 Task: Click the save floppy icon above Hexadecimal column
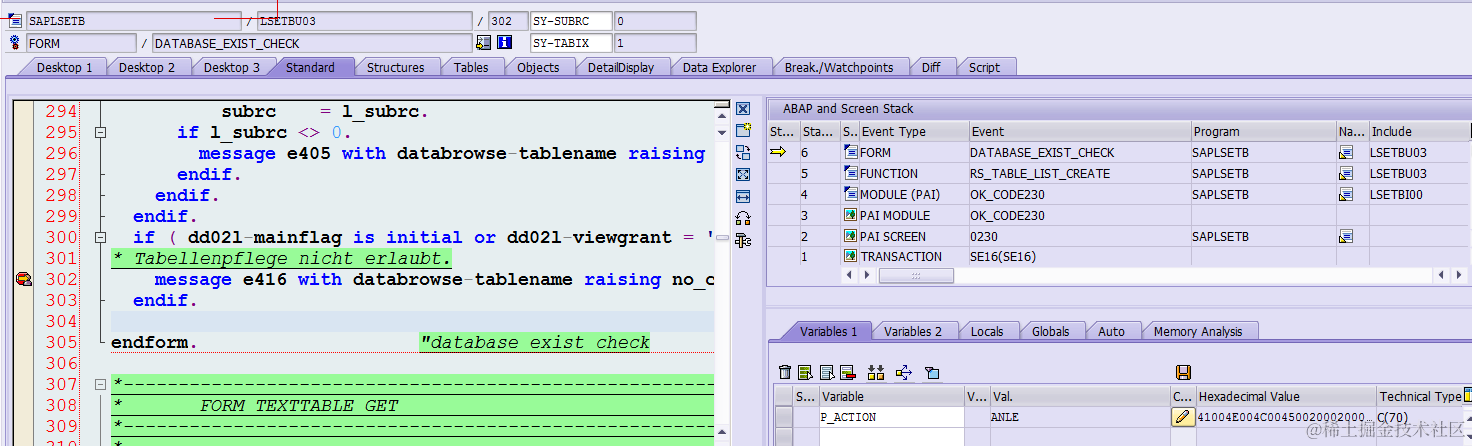[x=1183, y=372]
